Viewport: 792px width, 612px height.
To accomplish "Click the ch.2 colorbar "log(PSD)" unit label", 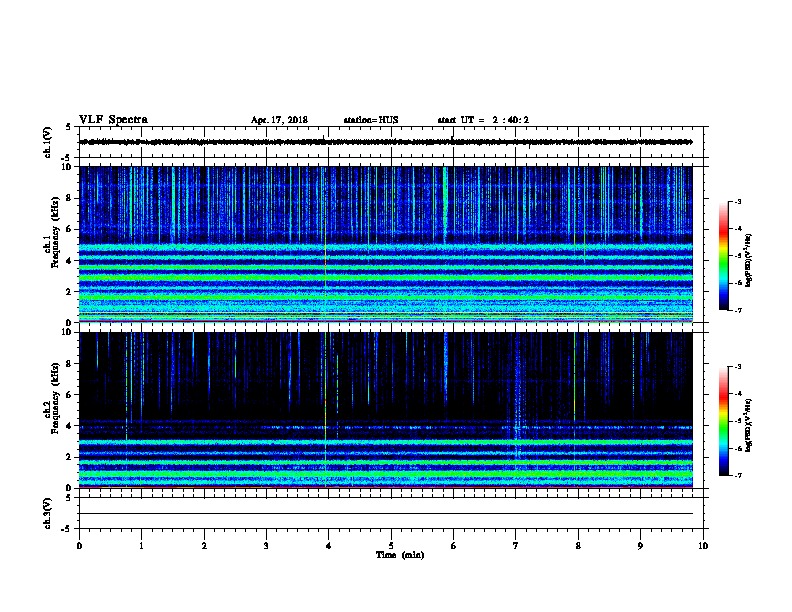I will pyautogui.click(x=748, y=425).
